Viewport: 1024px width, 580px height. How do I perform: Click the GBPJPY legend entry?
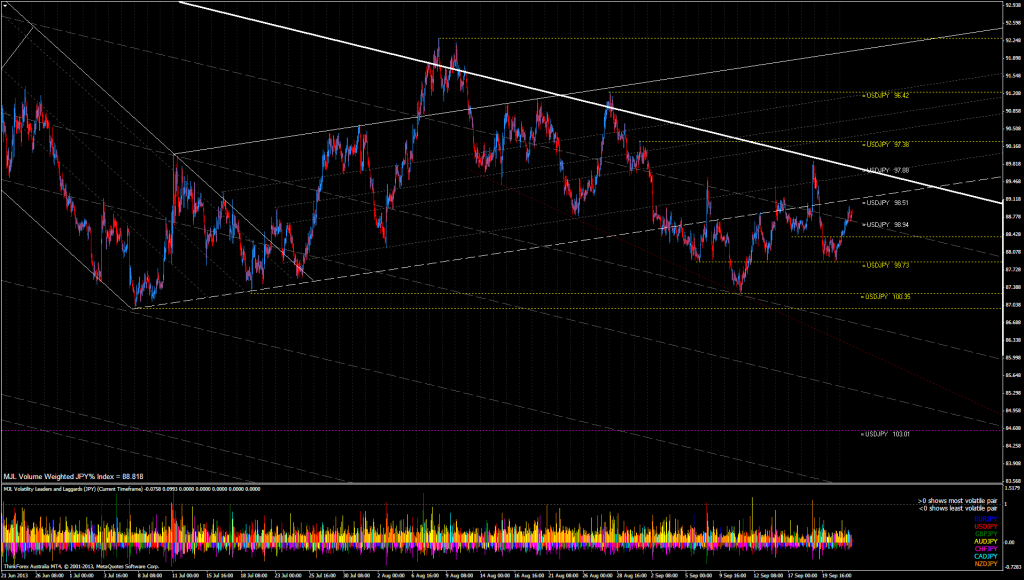click(985, 534)
